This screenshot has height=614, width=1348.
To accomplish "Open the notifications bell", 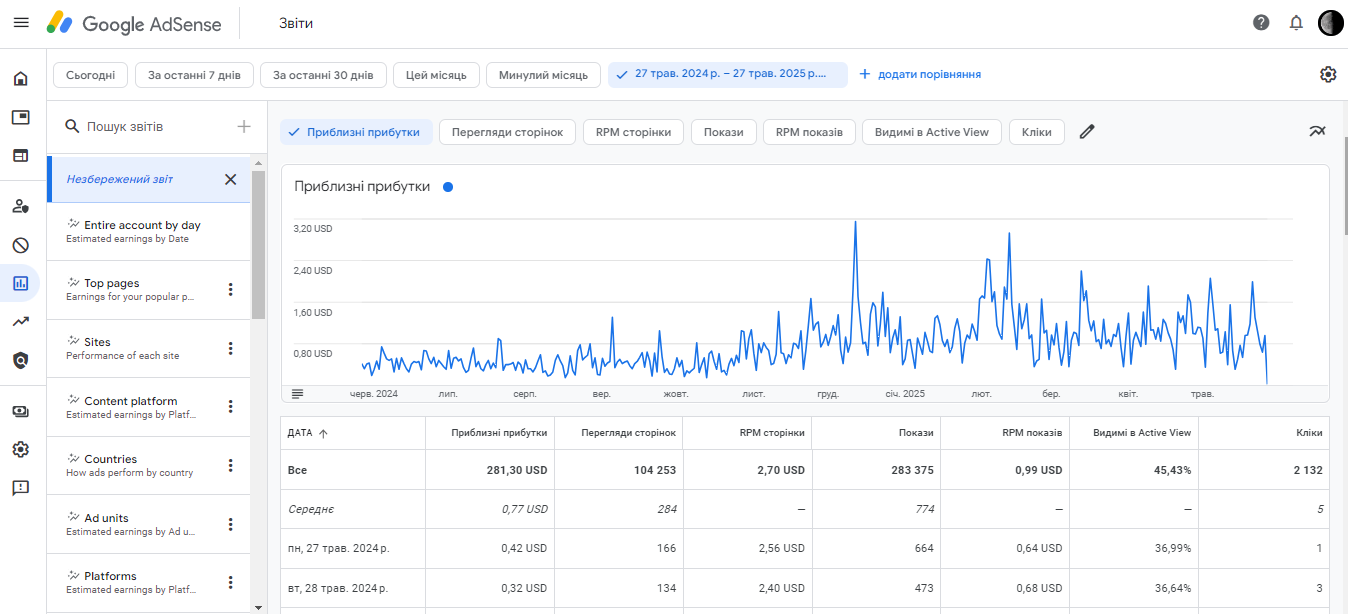I will (1296, 23).
